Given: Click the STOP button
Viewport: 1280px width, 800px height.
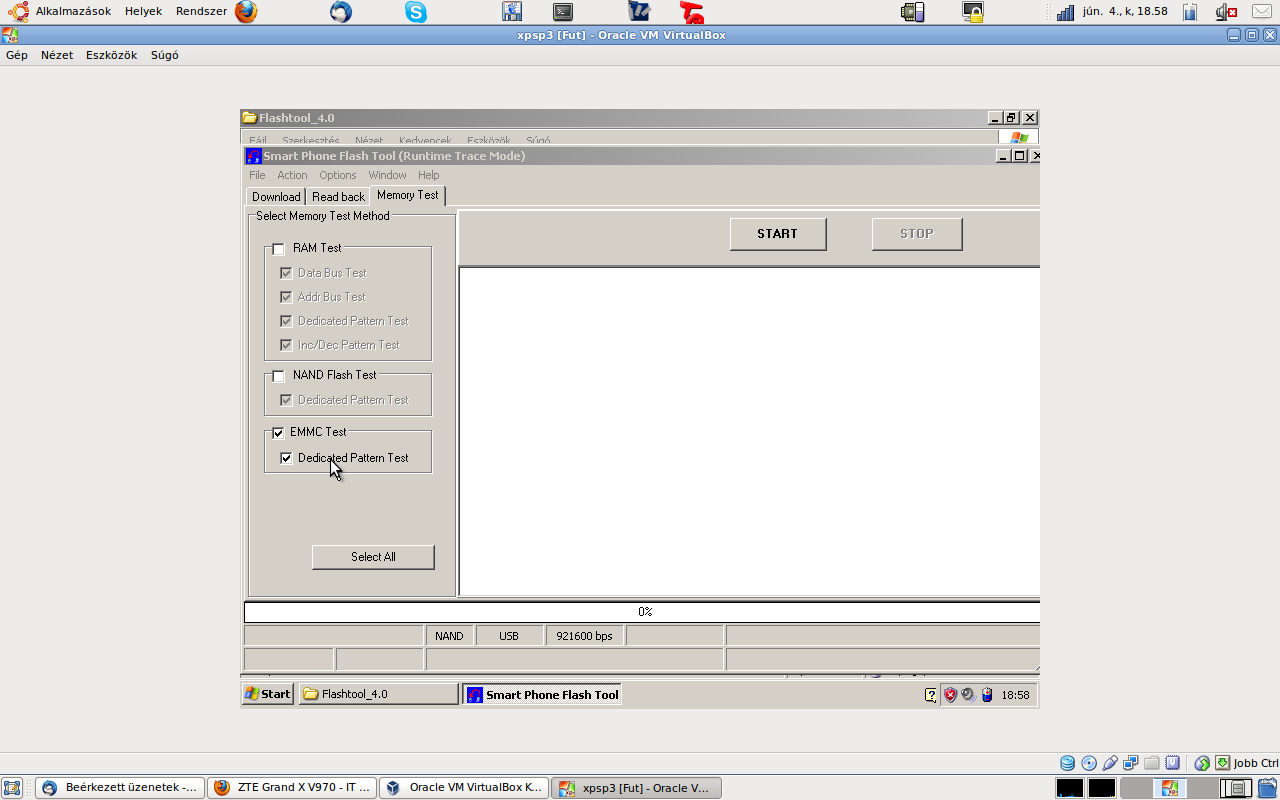Looking at the screenshot, I should [x=917, y=234].
